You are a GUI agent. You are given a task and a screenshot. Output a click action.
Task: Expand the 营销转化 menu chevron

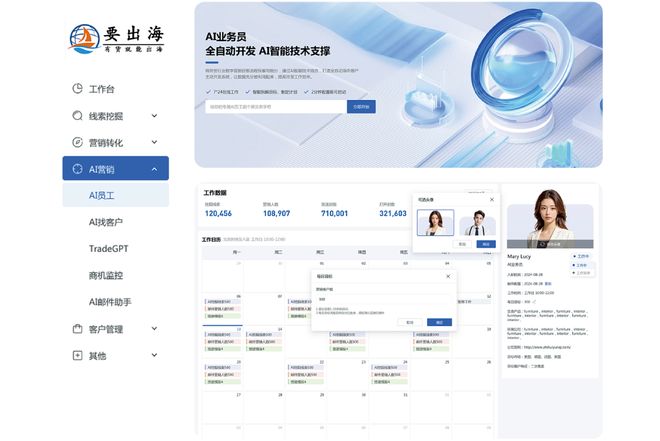click(154, 142)
